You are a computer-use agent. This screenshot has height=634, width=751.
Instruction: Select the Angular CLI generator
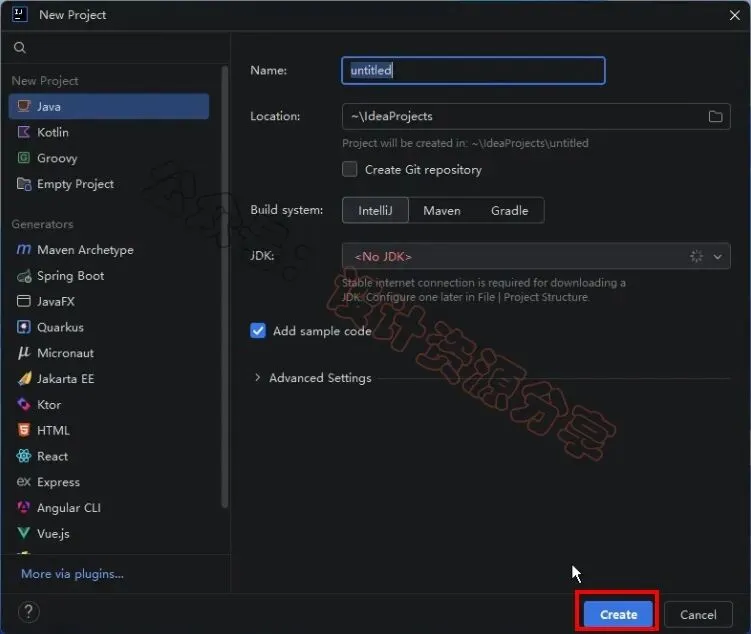[108, 508]
